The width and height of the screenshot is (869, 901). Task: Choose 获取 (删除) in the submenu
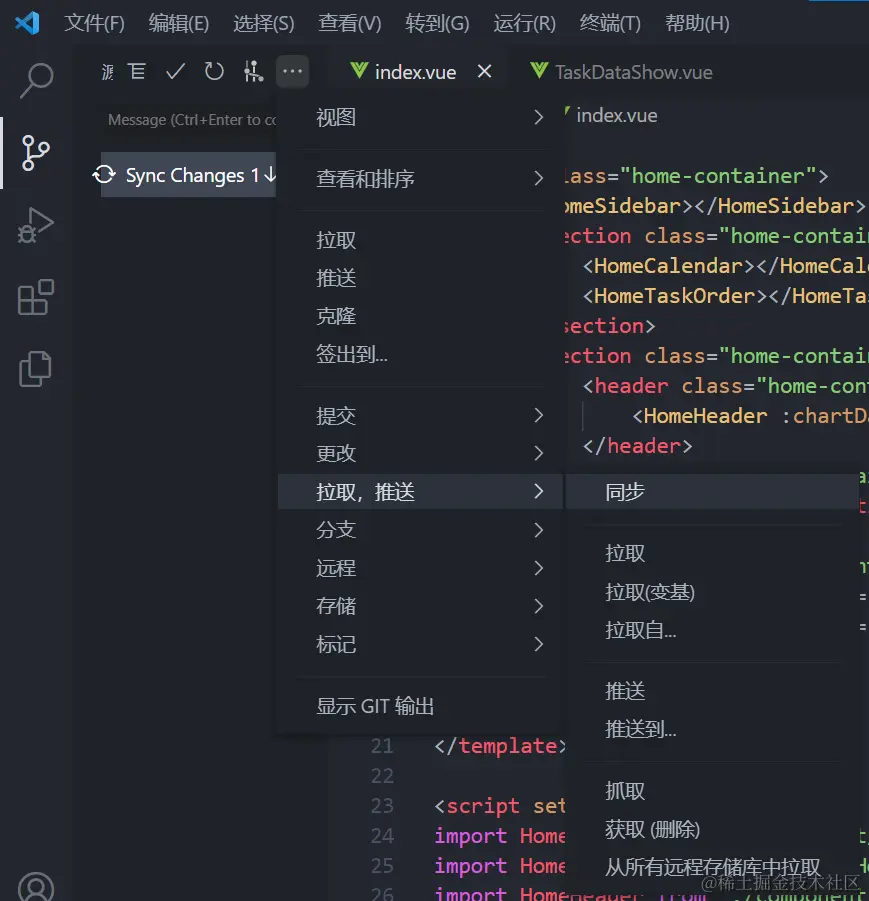pos(712,829)
